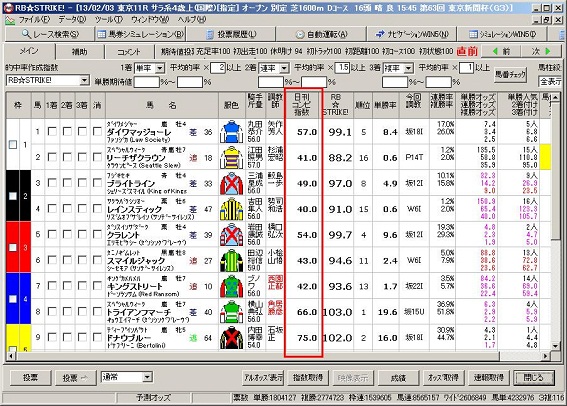Click jockey silk icon for ダイワマッジョーレ
567x406 pixels.
tap(231, 132)
